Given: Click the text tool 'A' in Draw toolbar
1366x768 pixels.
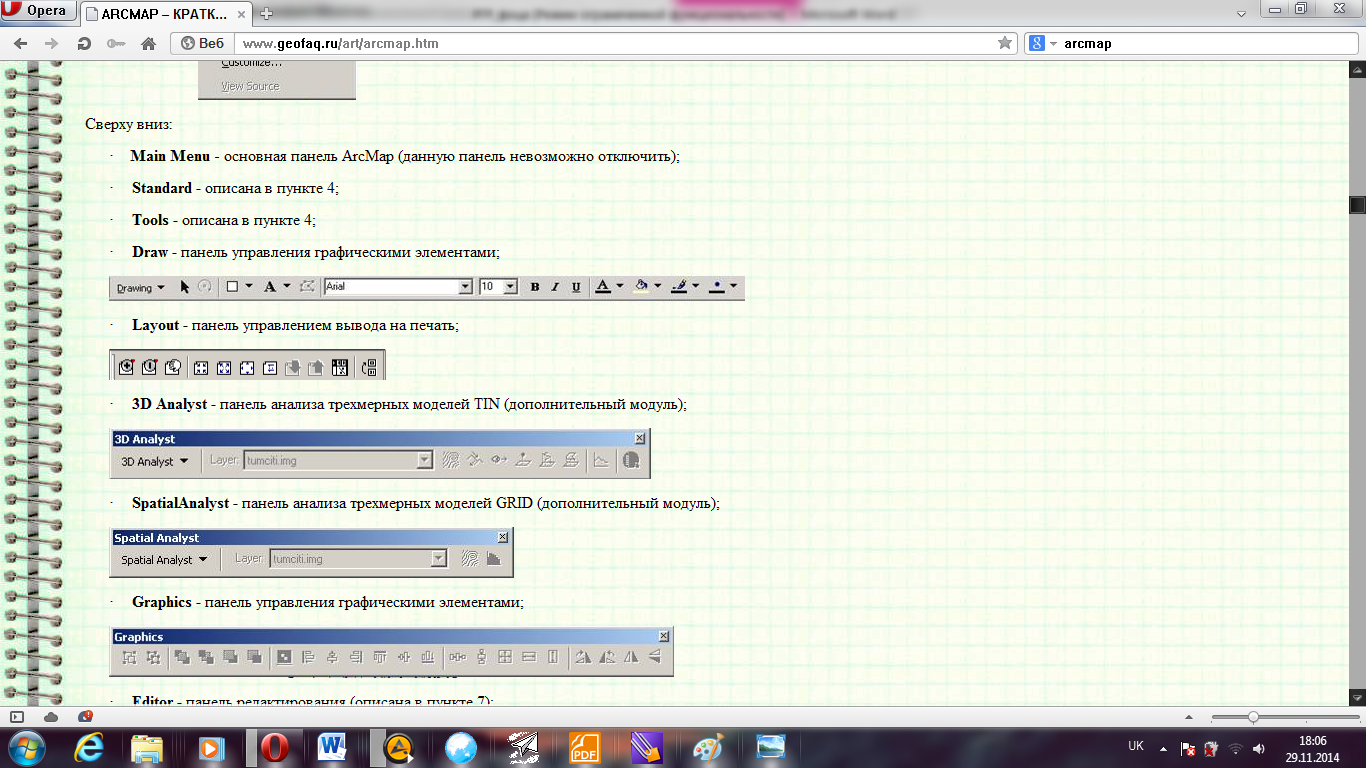Looking at the screenshot, I should (269, 287).
